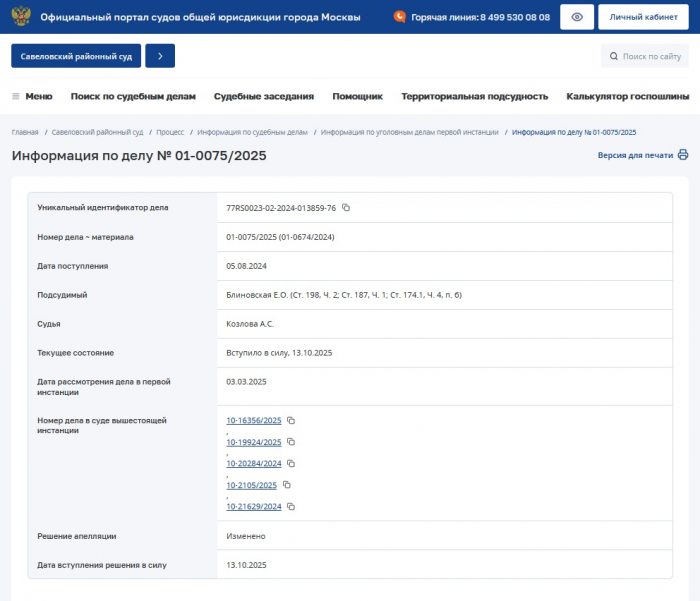
Task: Click the printer icon
Action: pos(683,155)
